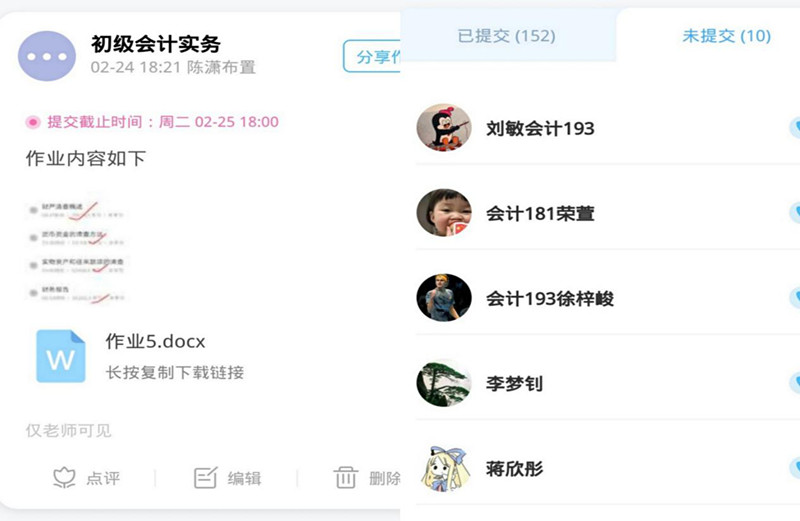Click the pink deadline dot icon
The image size is (800, 521).
[x=33, y=122]
